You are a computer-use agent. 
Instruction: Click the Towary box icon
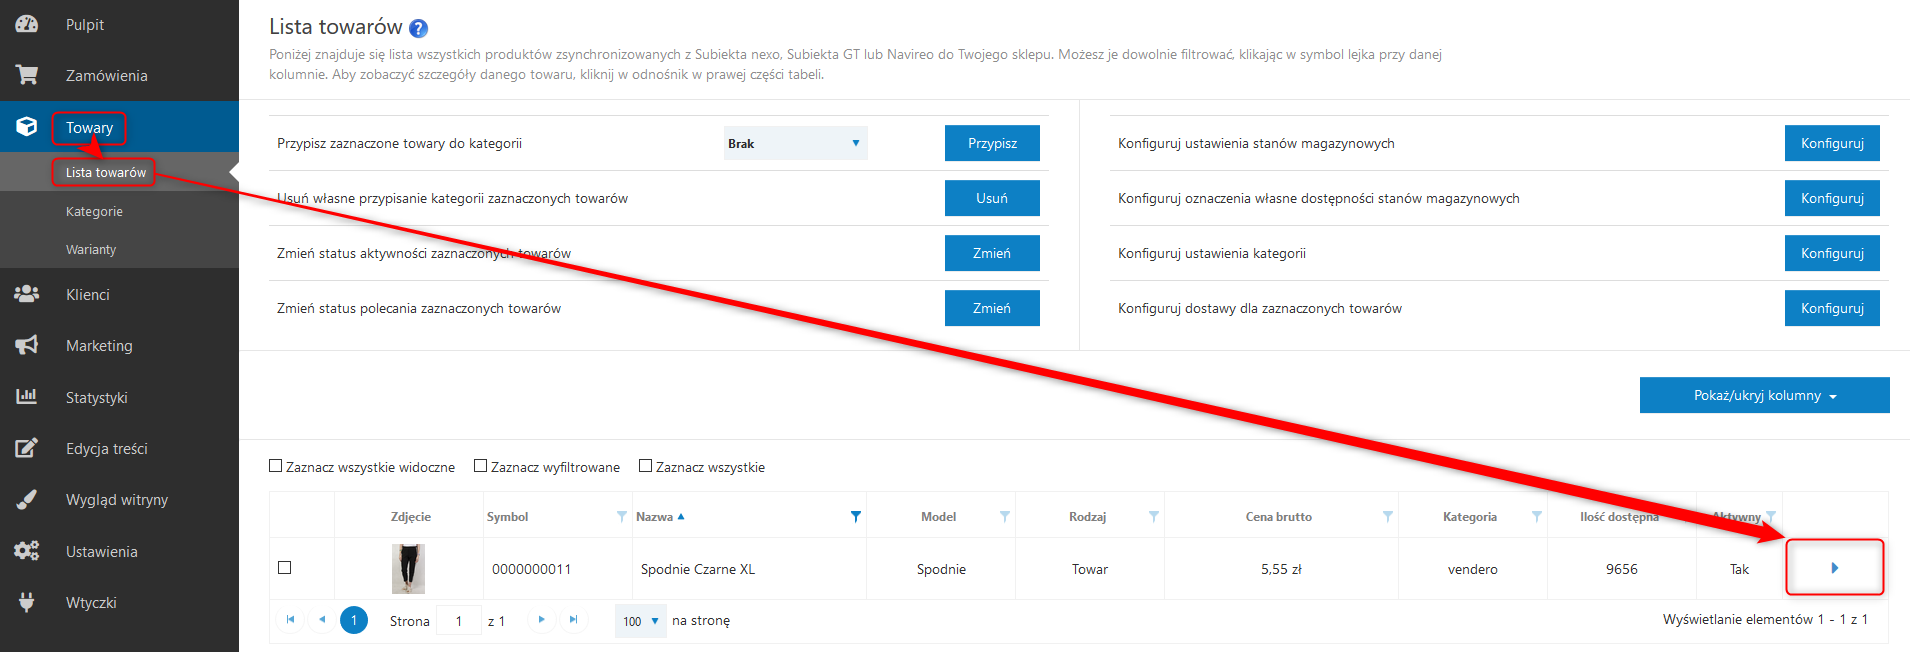(27, 127)
